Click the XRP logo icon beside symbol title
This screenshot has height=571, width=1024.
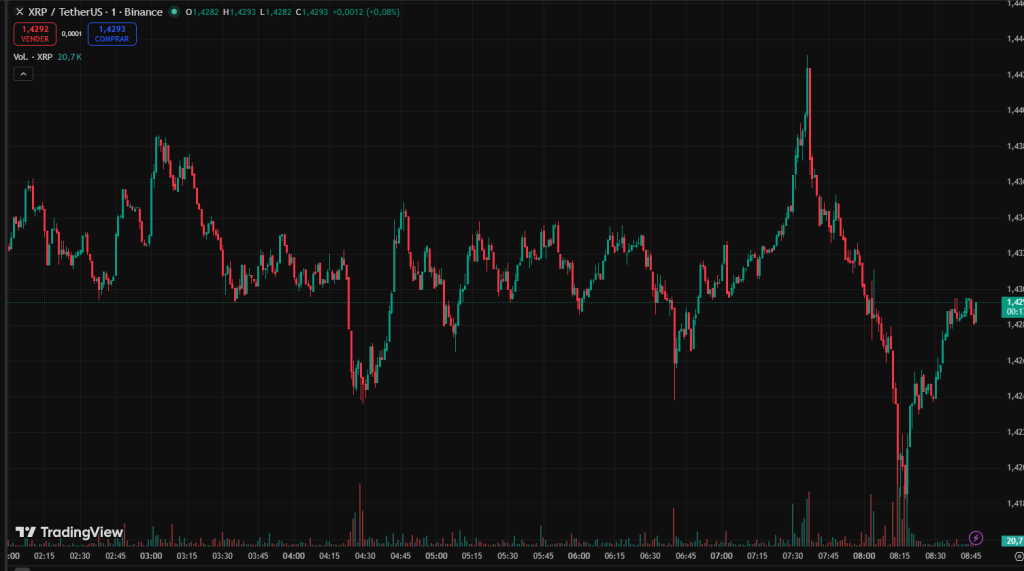[x=19, y=12]
